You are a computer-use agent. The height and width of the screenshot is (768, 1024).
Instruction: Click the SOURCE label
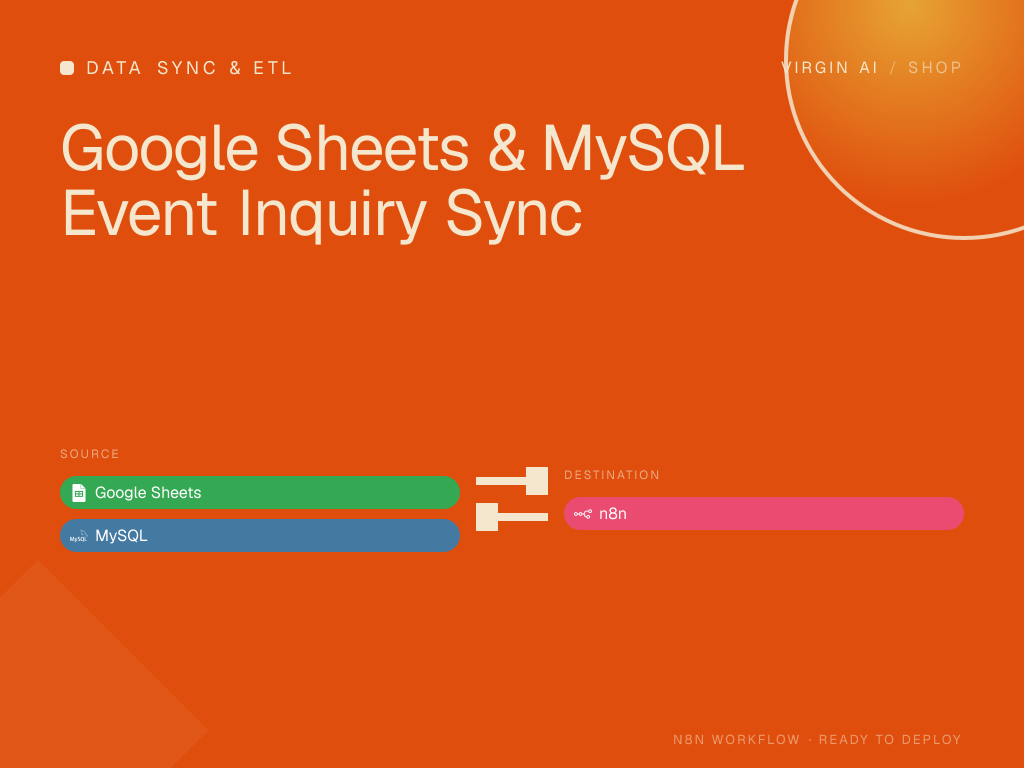(90, 454)
